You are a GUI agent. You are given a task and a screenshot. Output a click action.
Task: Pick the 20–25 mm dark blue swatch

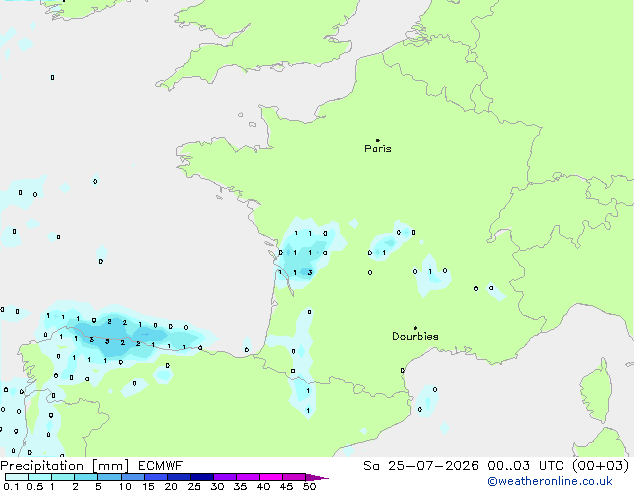pos(178,477)
